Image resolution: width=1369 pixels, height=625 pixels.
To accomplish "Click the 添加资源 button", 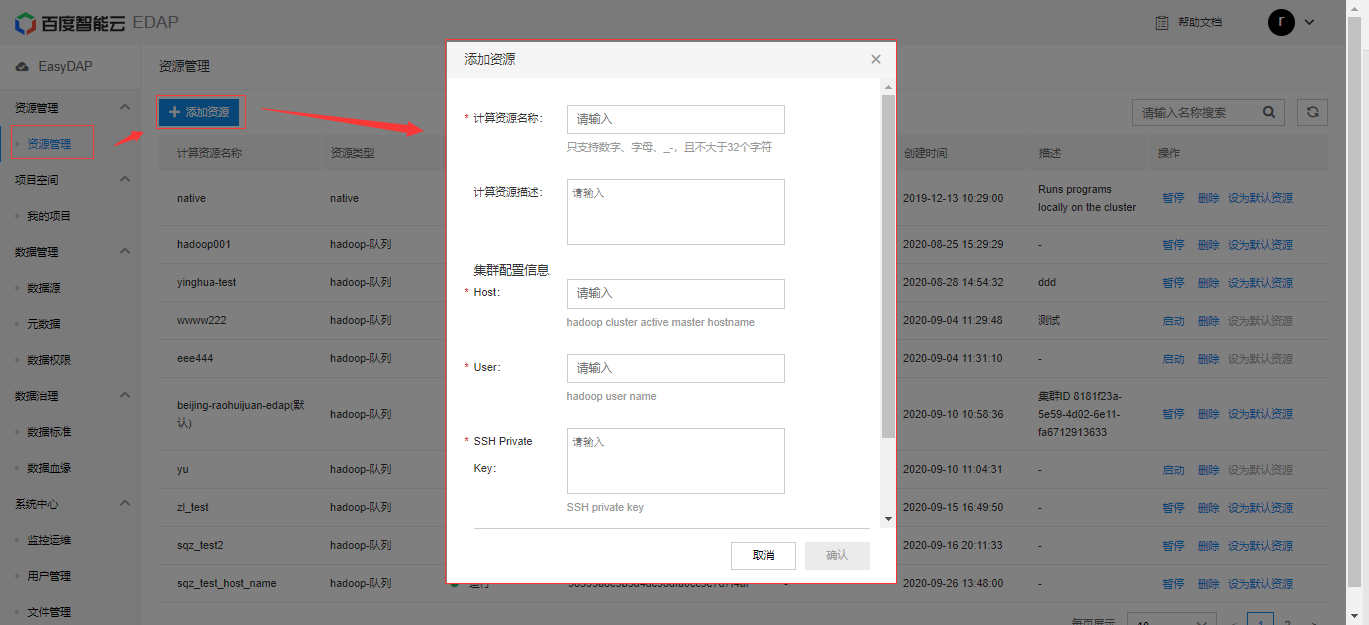I will [x=199, y=112].
